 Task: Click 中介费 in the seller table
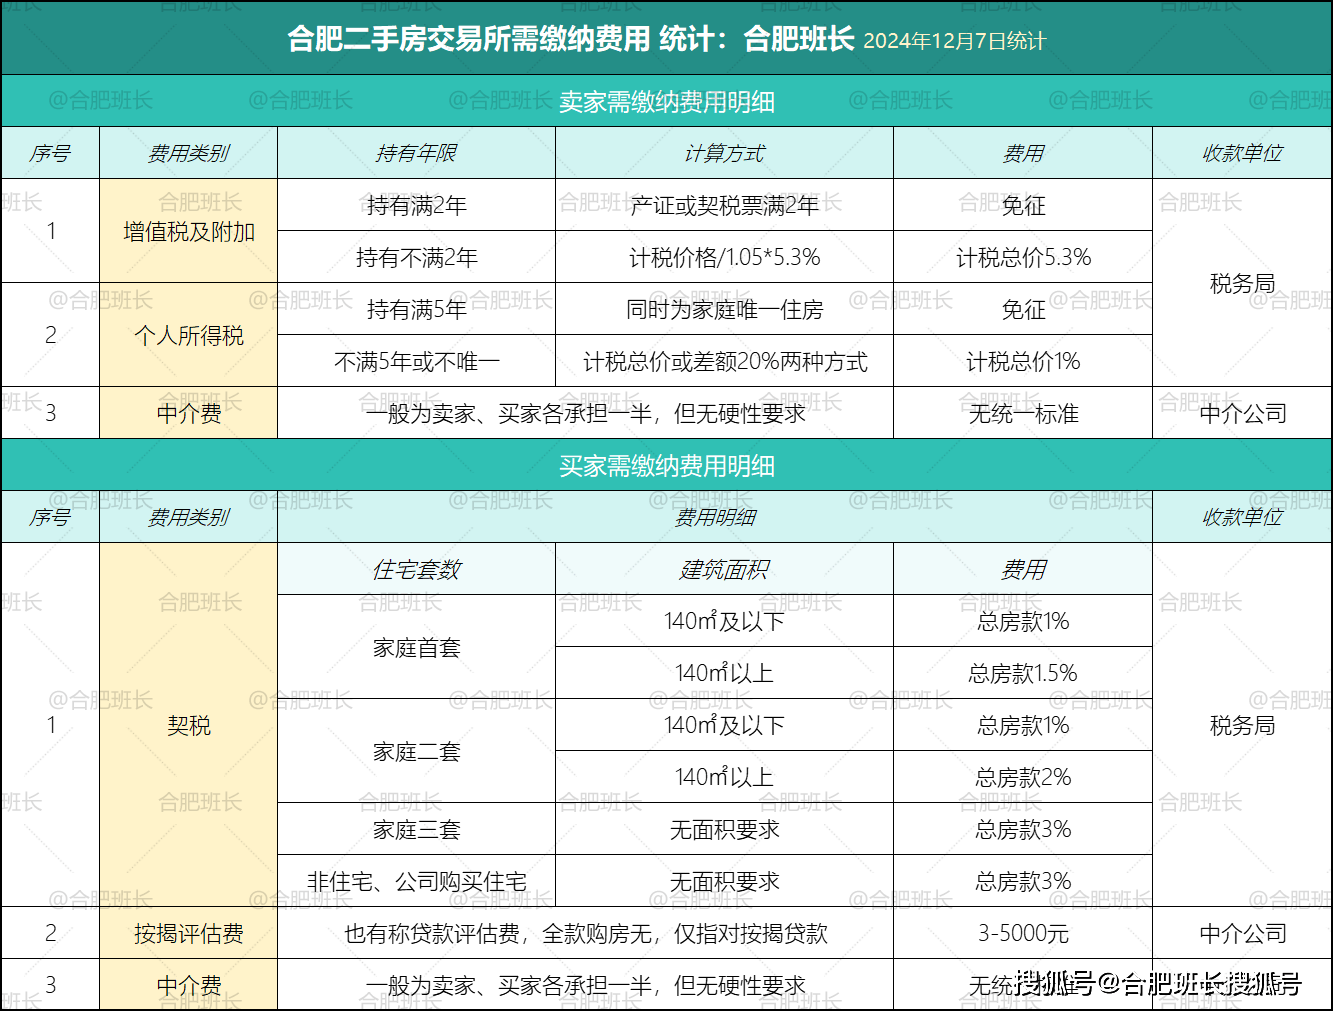pyautogui.click(x=188, y=413)
